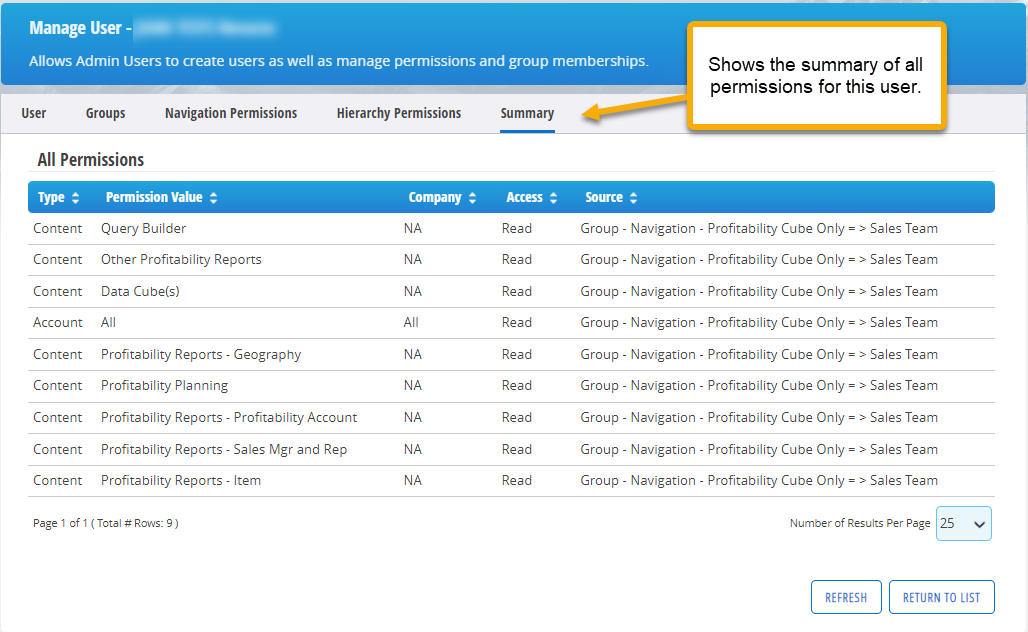
Task: Select Profitability Reports - Profitability Account cell
Action: (x=229, y=418)
